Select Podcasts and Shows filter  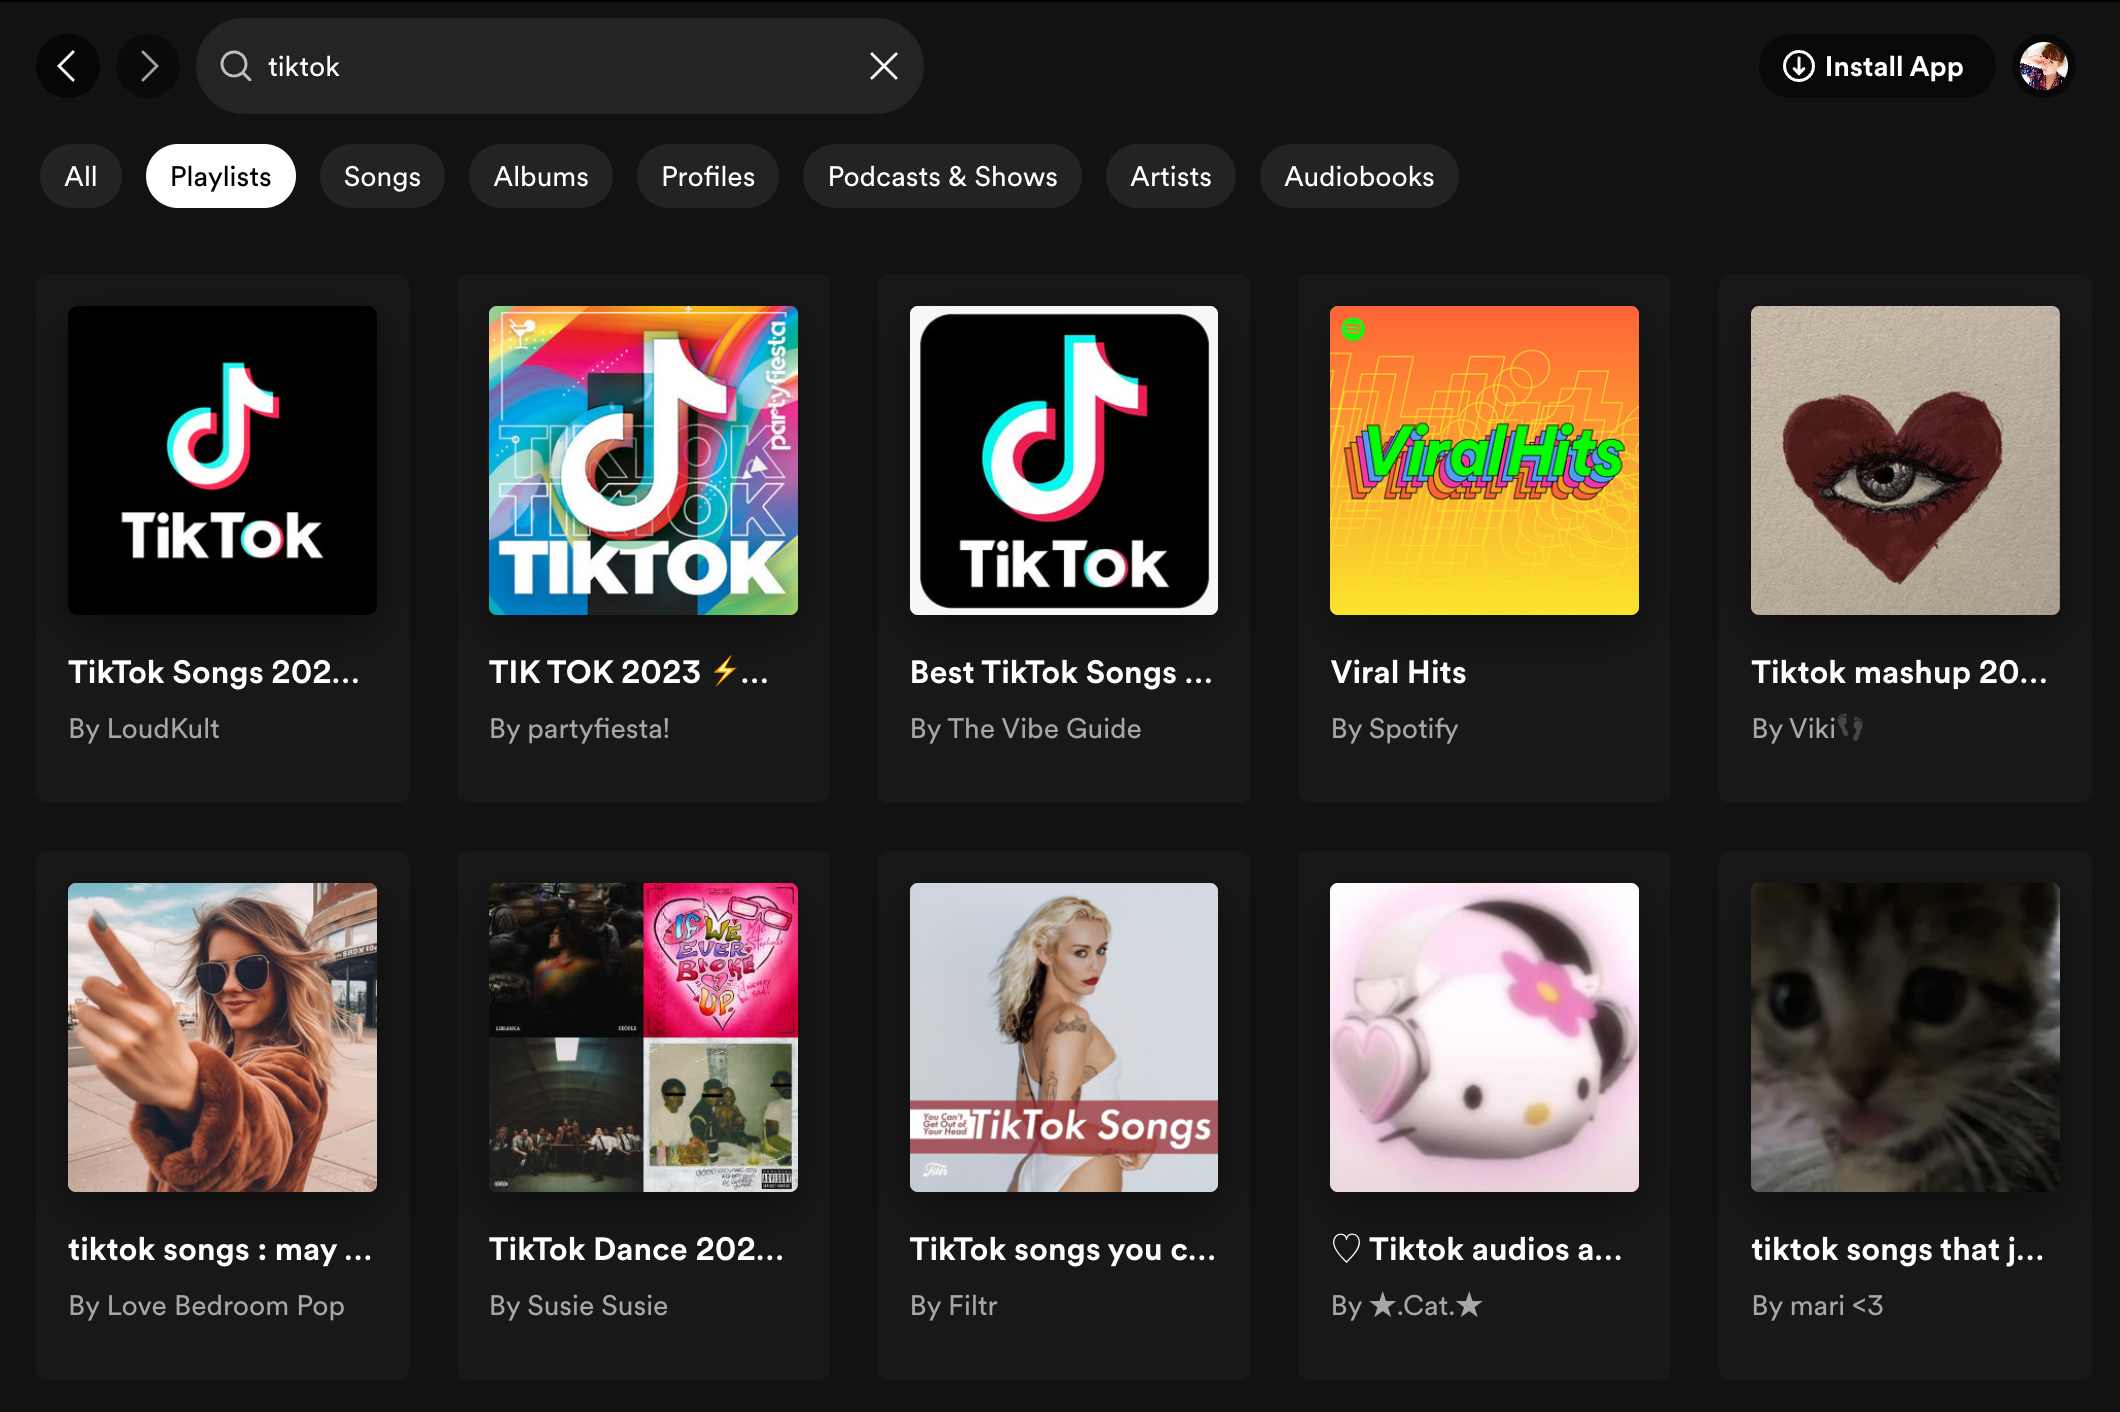tap(942, 176)
